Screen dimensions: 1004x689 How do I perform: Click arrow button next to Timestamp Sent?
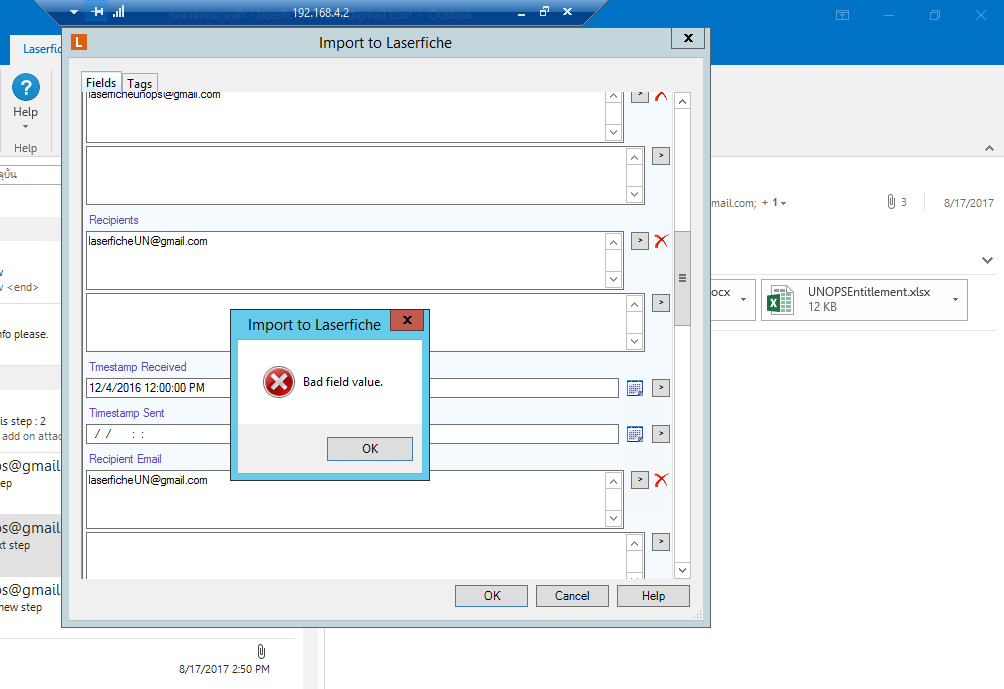(661, 434)
